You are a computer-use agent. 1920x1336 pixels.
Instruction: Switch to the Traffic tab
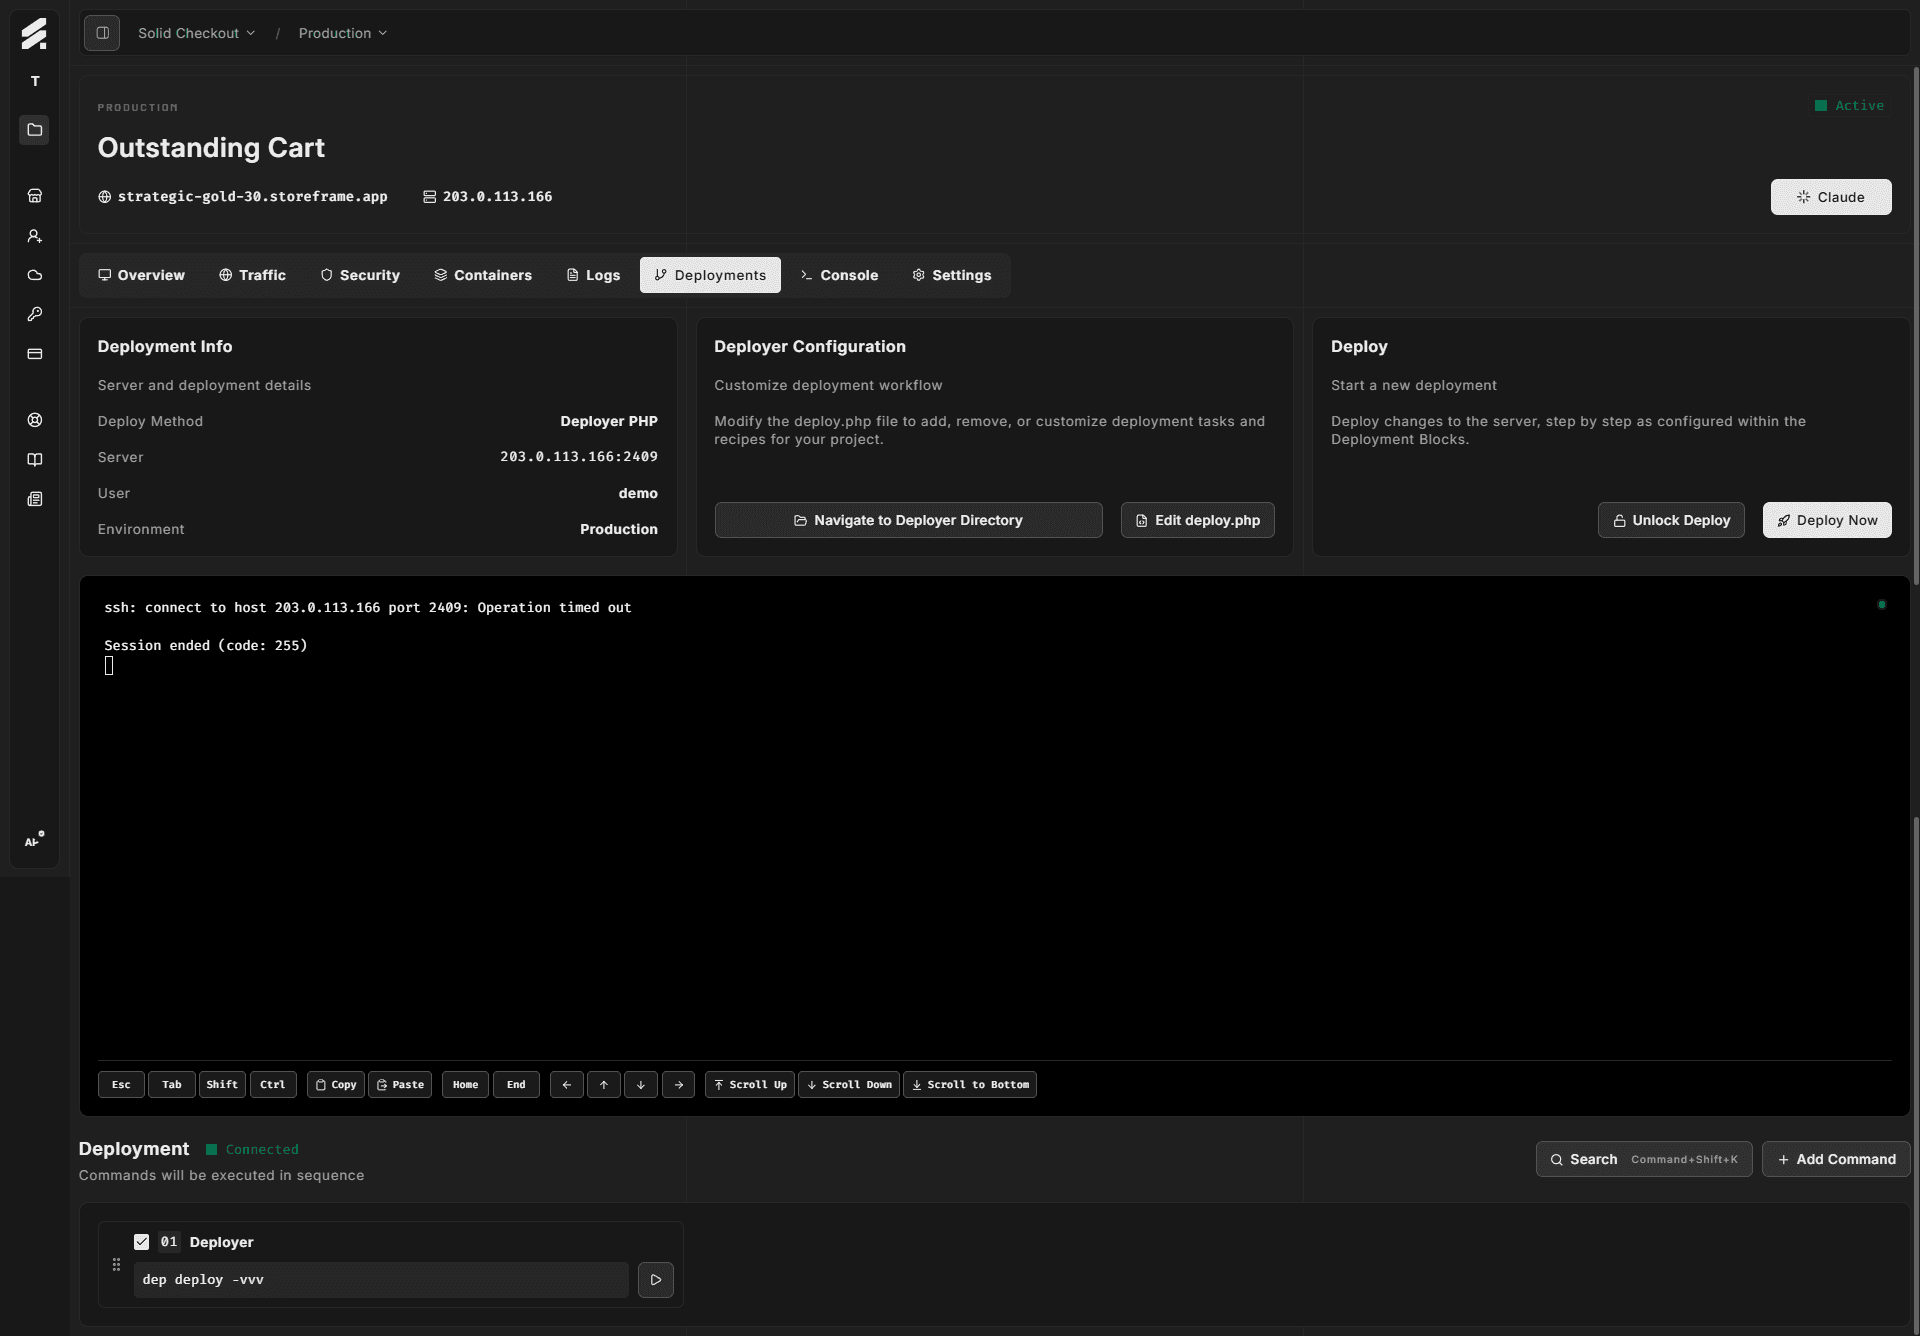point(252,275)
